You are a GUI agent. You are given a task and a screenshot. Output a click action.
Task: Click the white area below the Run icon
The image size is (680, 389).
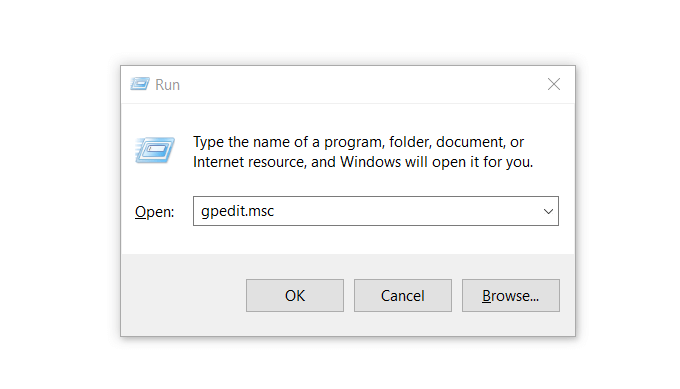(x=155, y=182)
